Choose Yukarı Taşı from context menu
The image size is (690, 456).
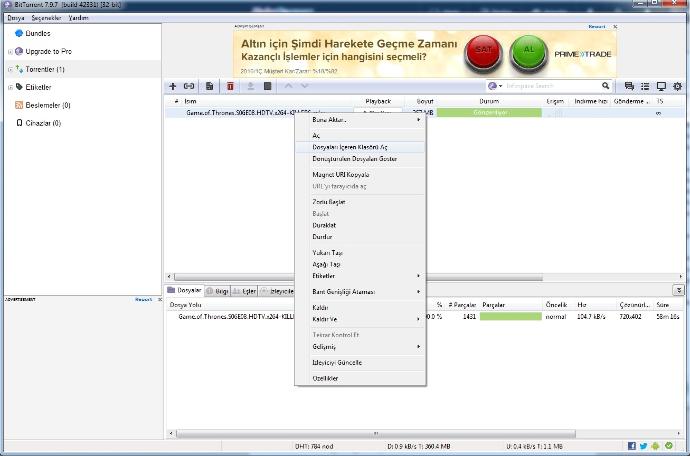[x=360, y=253]
